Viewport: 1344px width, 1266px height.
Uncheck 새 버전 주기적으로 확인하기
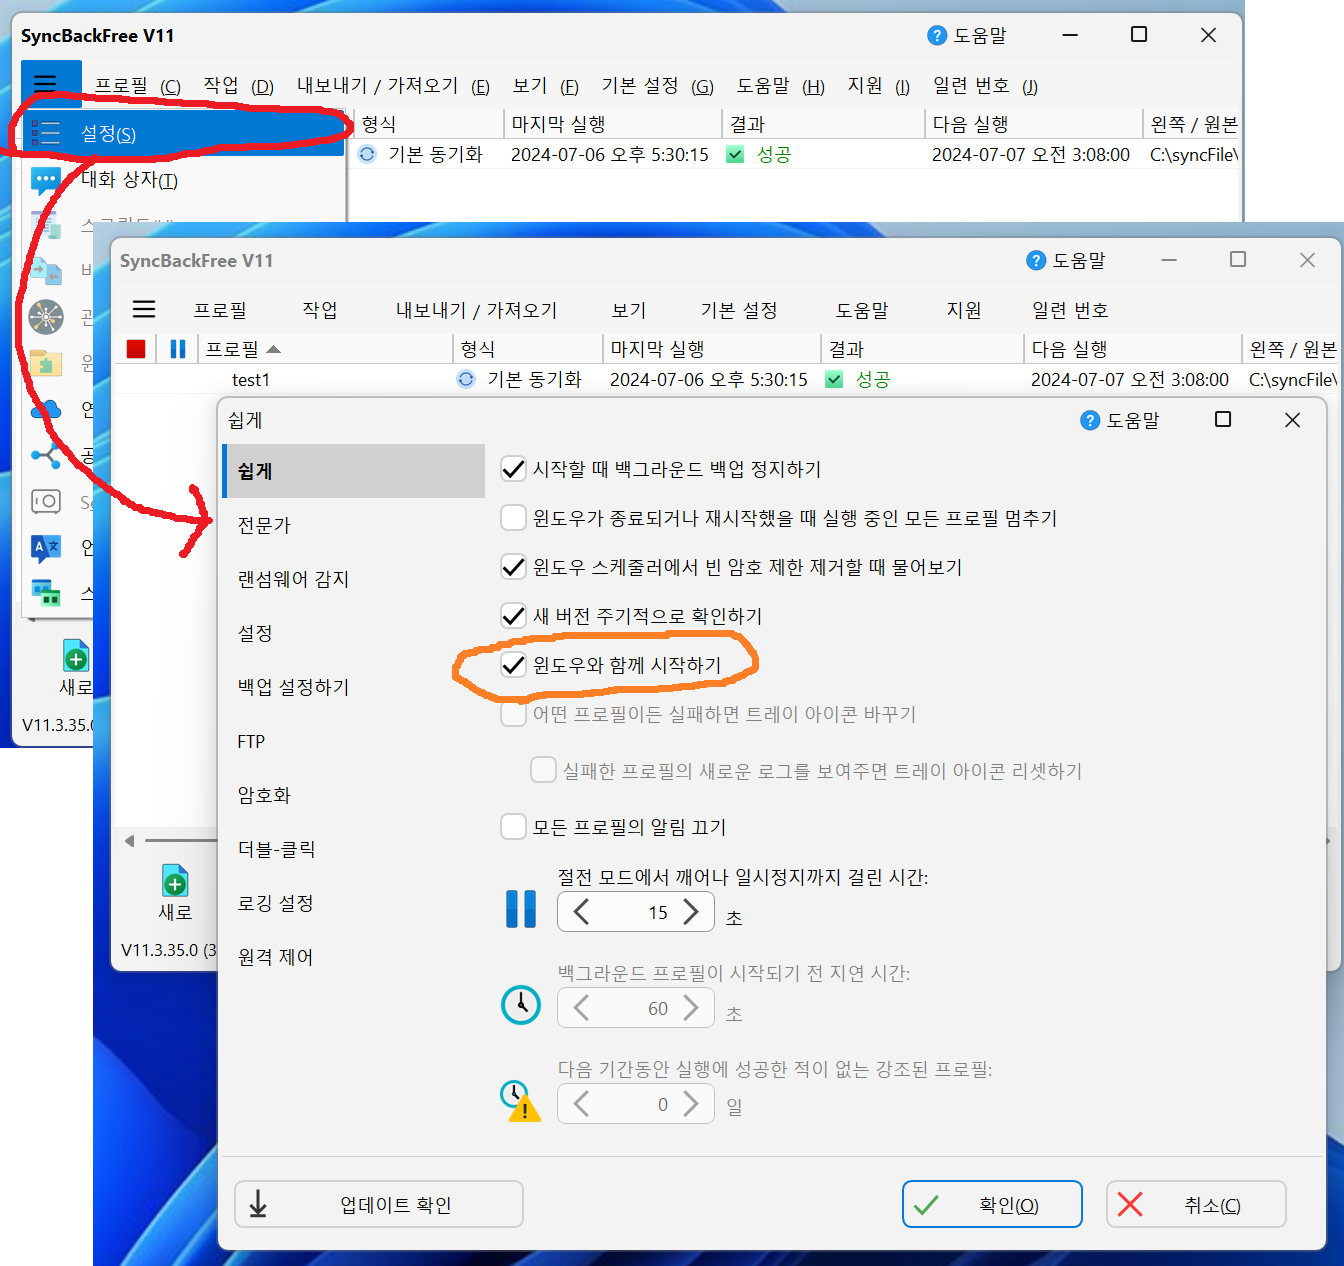[513, 616]
